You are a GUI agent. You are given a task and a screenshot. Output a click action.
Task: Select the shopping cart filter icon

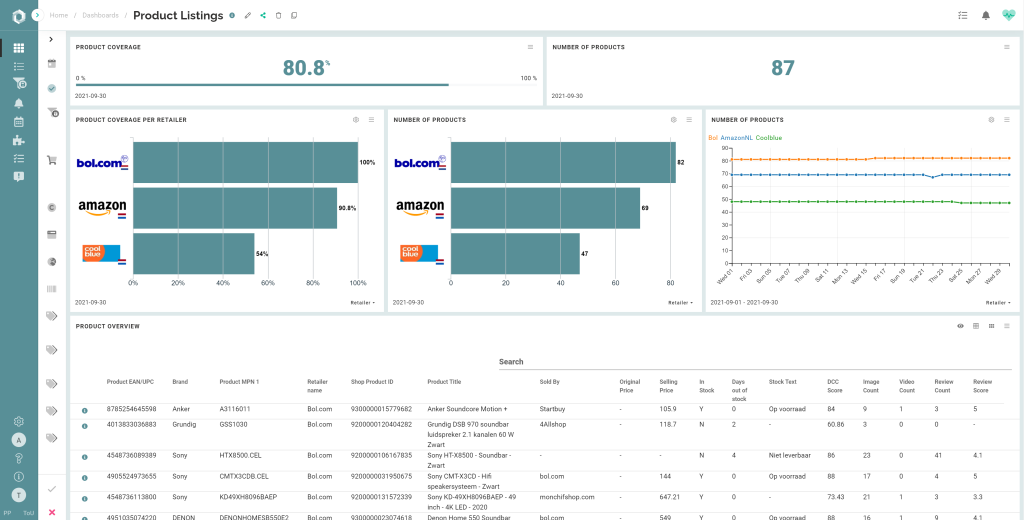tap(52, 160)
